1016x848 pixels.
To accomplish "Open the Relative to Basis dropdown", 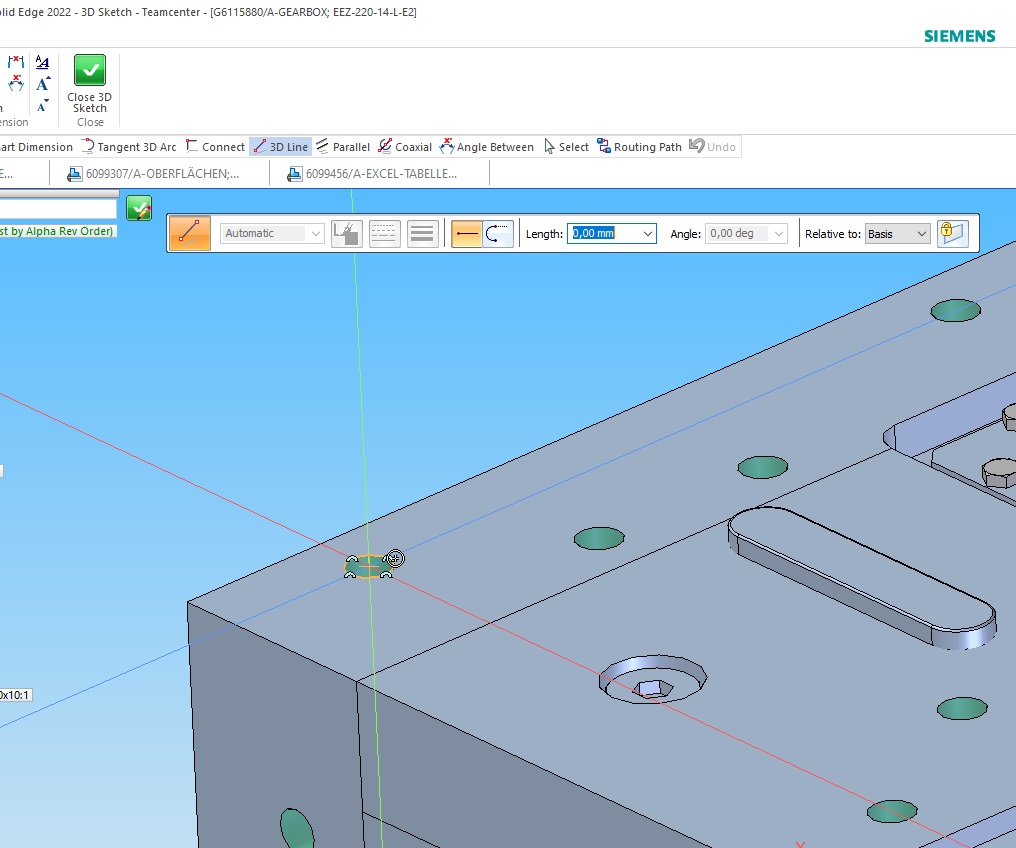I will point(897,234).
